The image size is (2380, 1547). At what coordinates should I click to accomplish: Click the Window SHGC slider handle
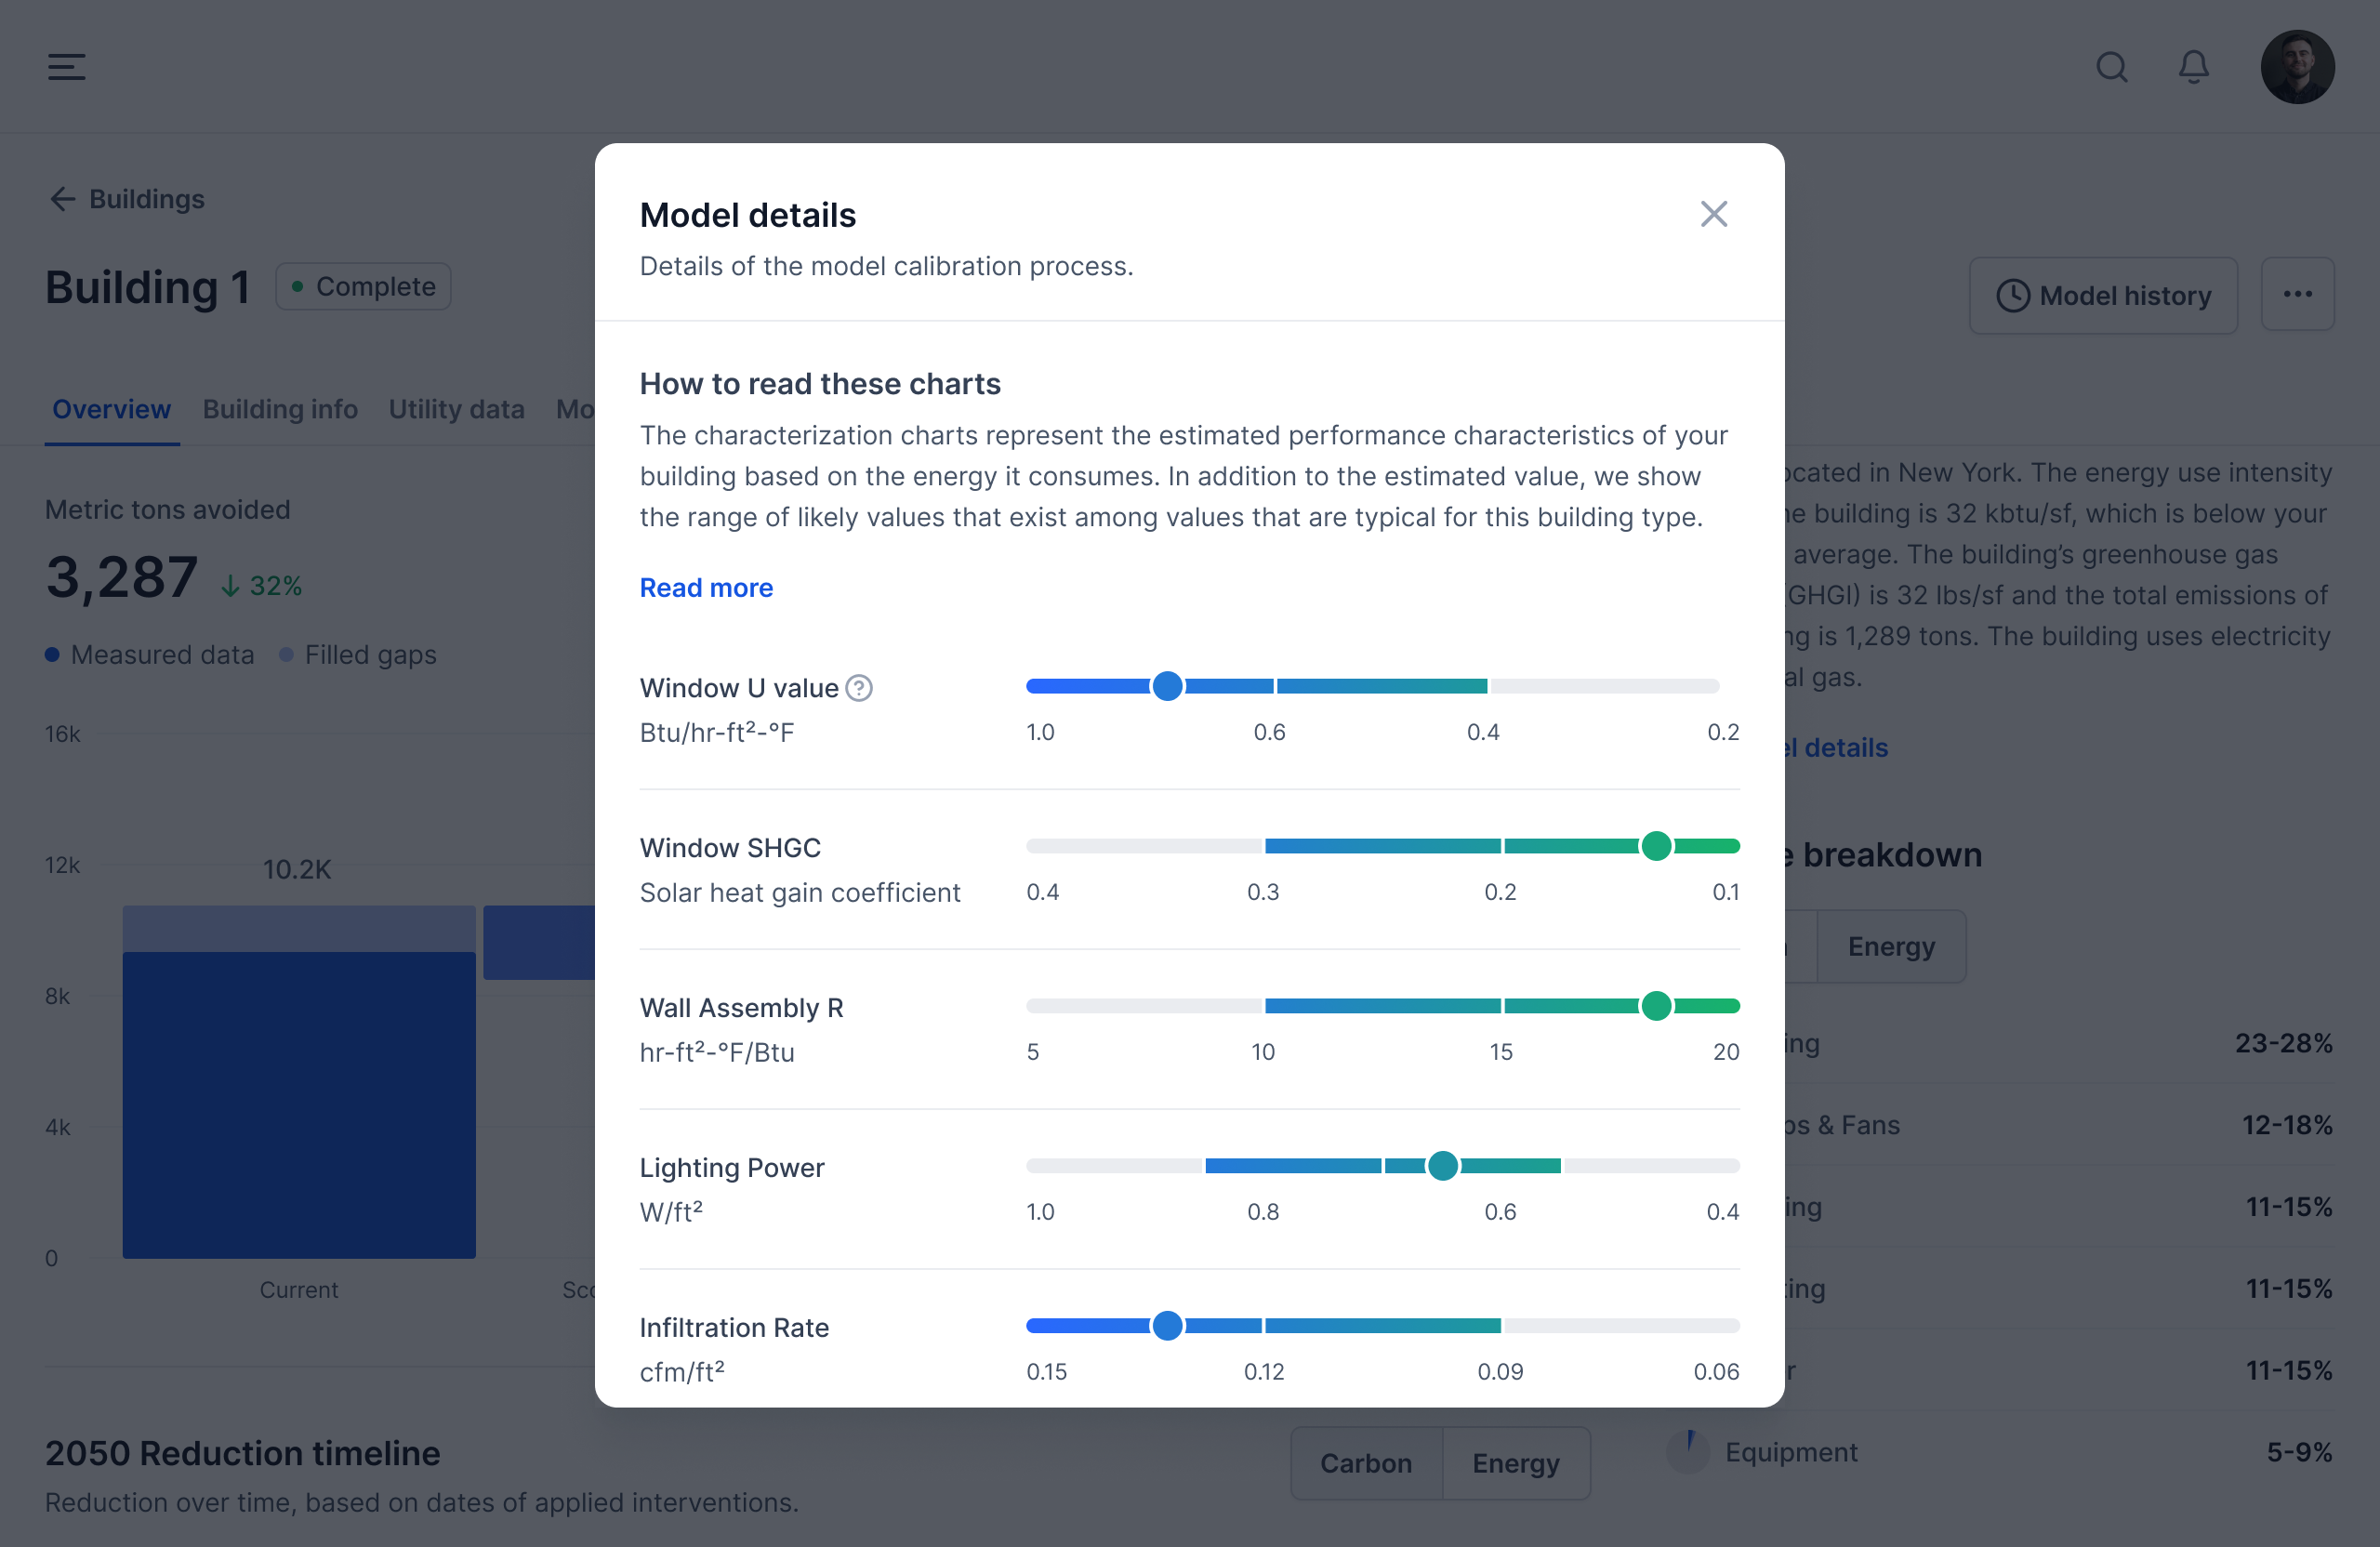pyautogui.click(x=1656, y=846)
